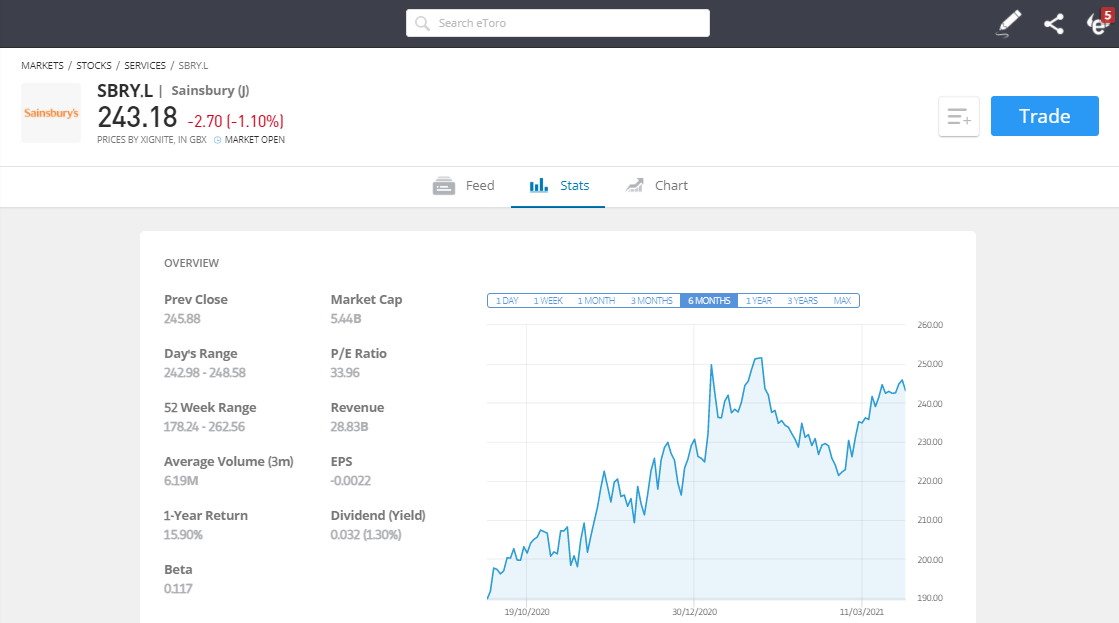Viewport: 1119px width, 623px height.
Task: Click the 11/03/2021 date axis label
Action: click(x=861, y=612)
